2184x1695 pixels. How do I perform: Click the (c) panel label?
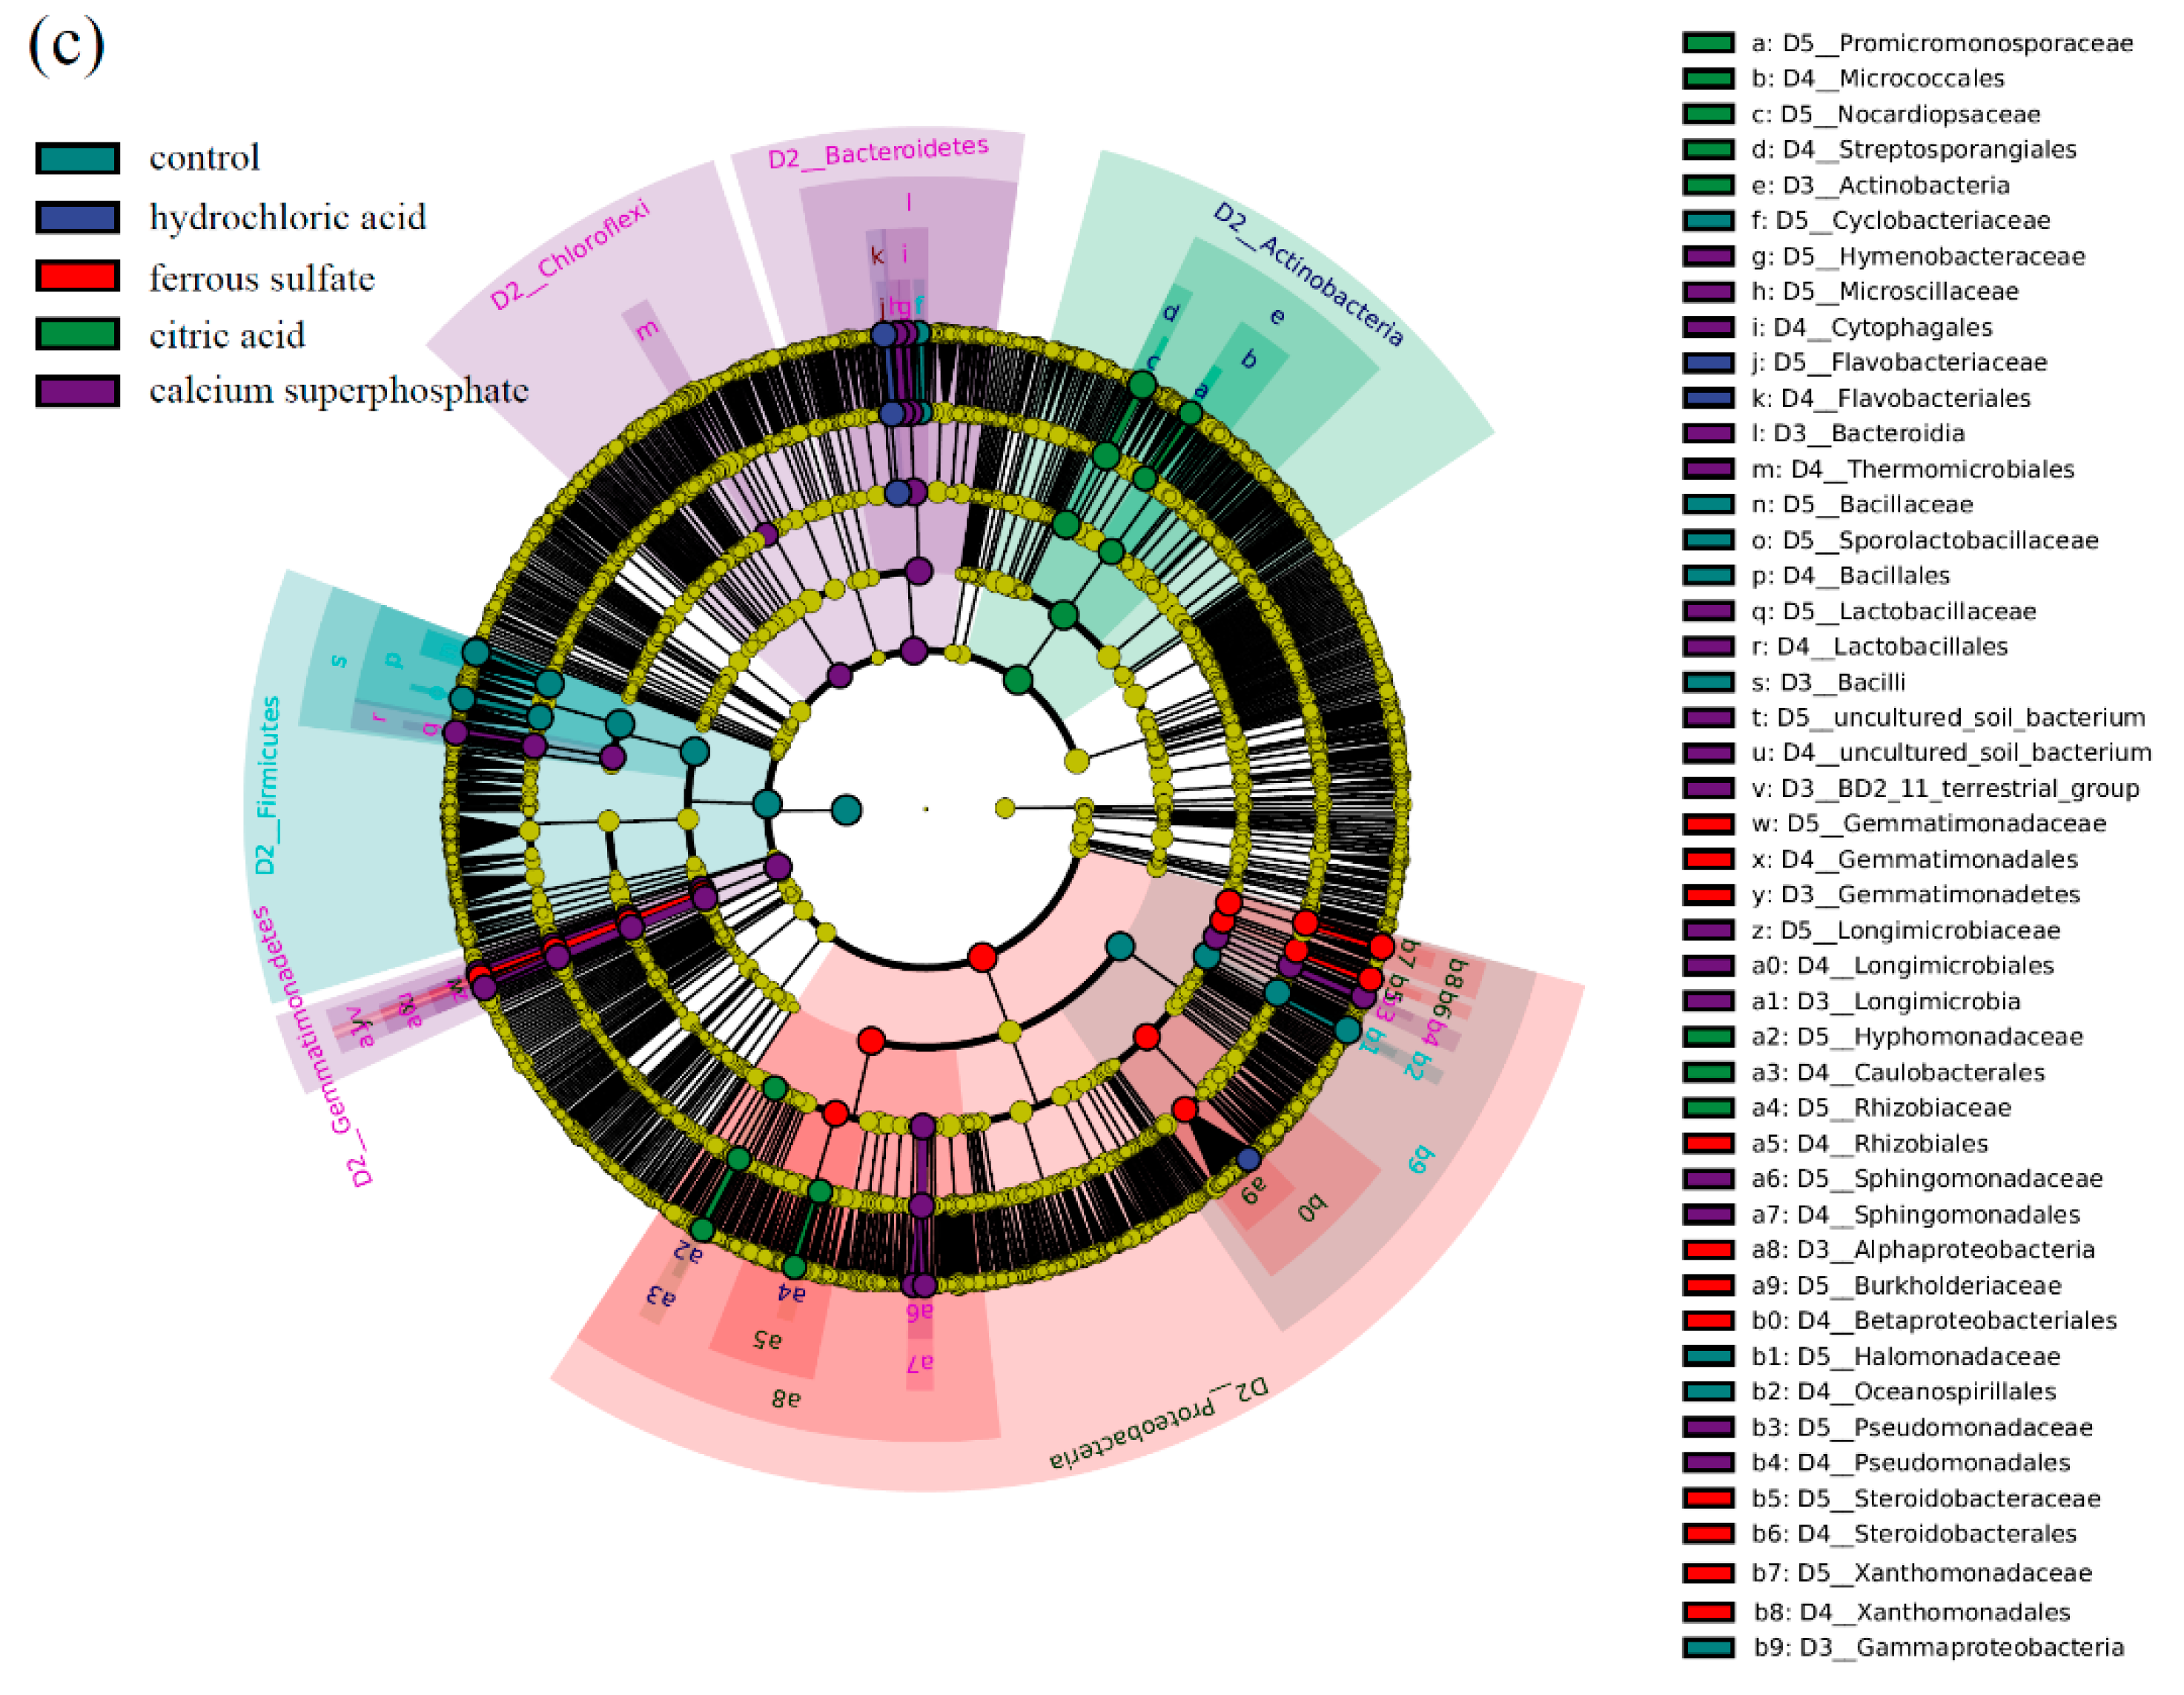[66, 45]
